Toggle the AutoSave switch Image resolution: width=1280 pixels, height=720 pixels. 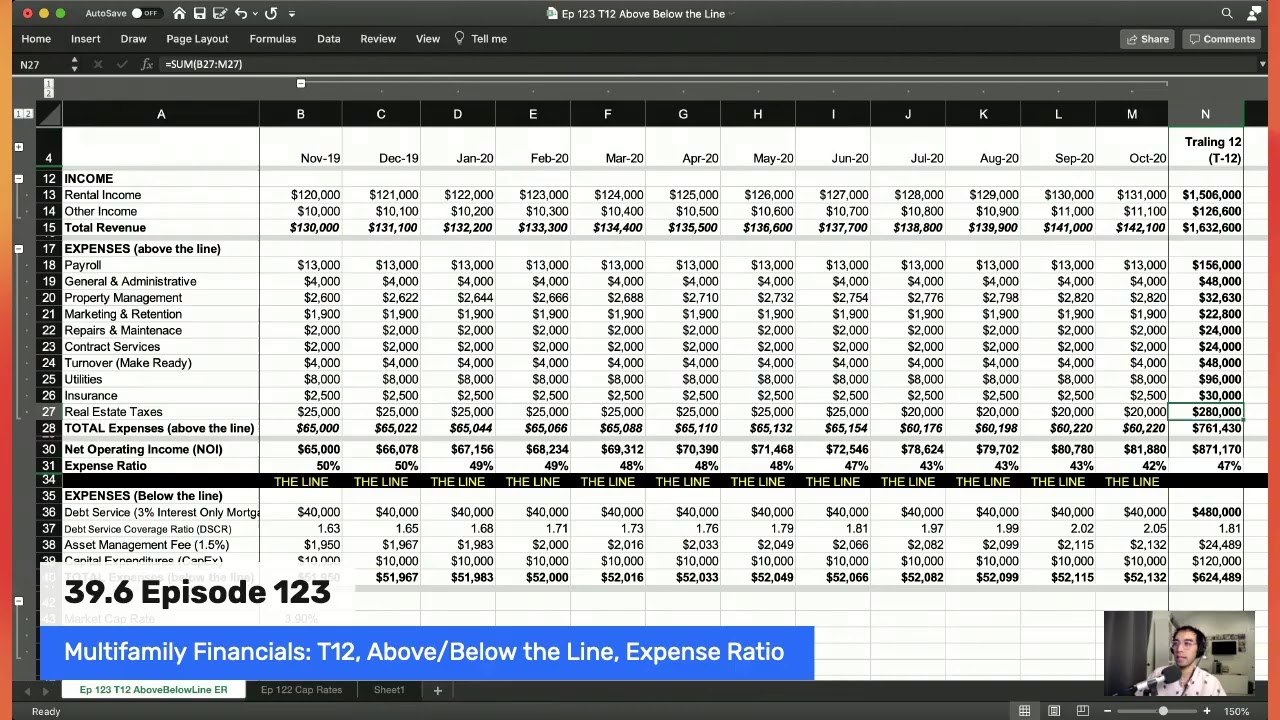click(x=146, y=13)
